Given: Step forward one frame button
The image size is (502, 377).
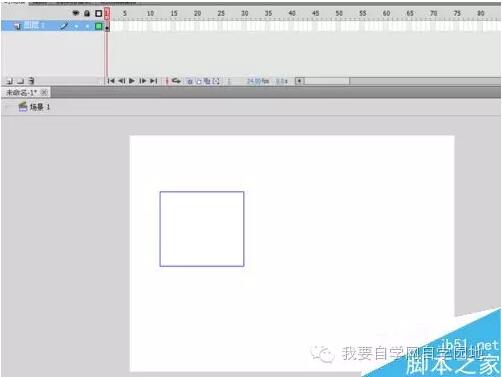Looking at the screenshot, I should pos(143,81).
